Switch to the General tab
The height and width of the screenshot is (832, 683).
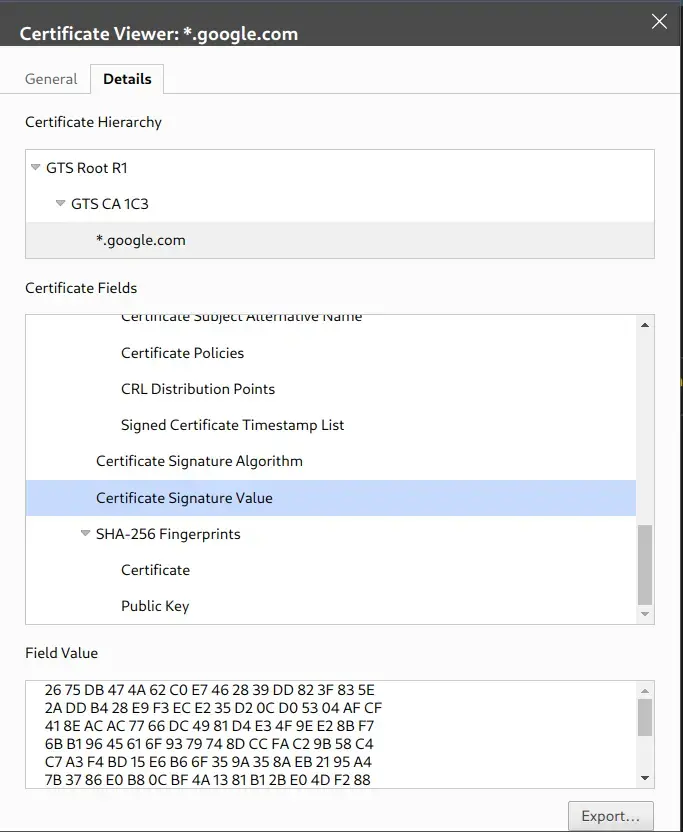(x=51, y=79)
